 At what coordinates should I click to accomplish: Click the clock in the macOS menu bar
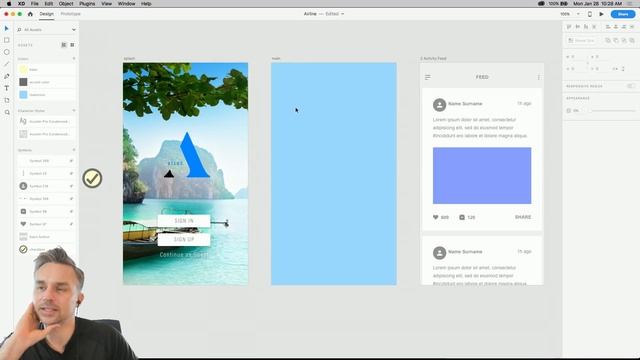point(598,4)
